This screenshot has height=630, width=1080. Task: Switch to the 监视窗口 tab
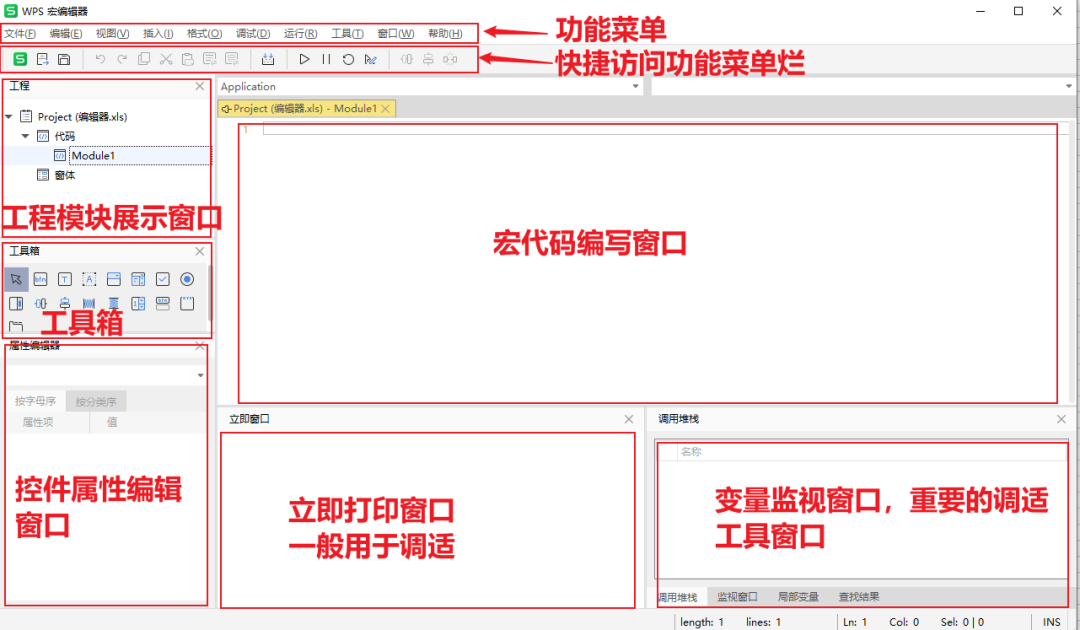click(x=737, y=596)
